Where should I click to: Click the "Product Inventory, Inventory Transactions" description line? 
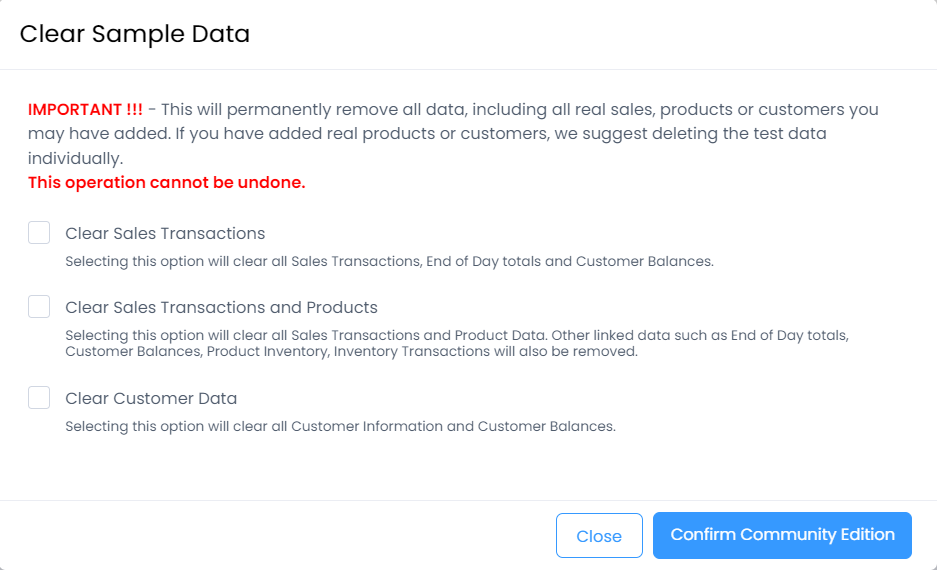(x=351, y=352)
